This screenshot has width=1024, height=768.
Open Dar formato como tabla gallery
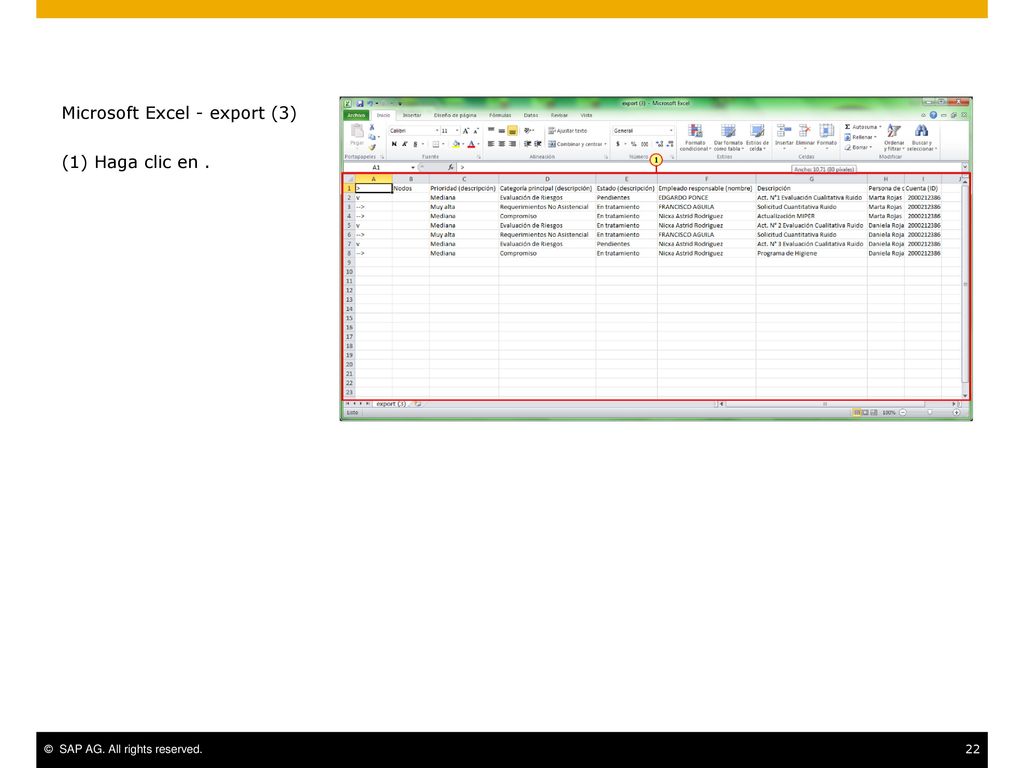tap(728, 138)
